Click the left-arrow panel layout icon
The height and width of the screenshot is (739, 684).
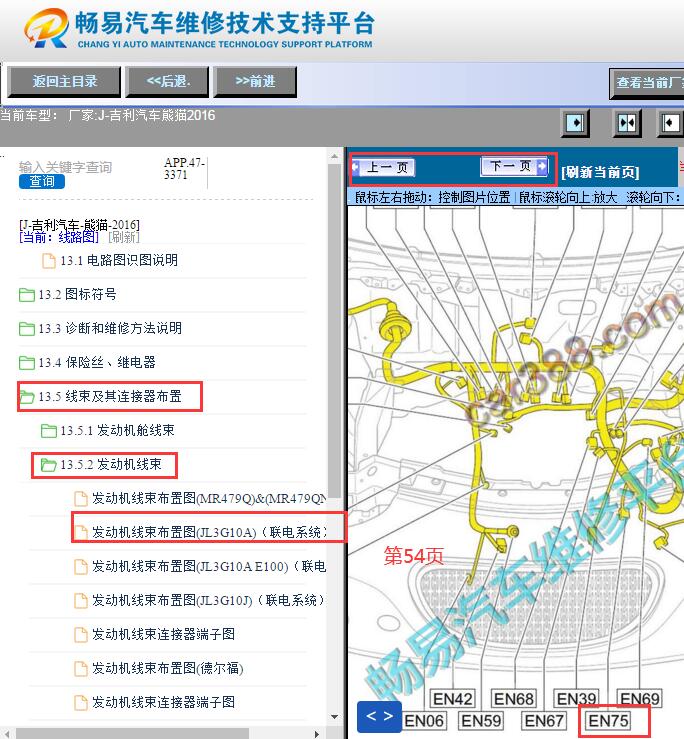tap(670, 123)
